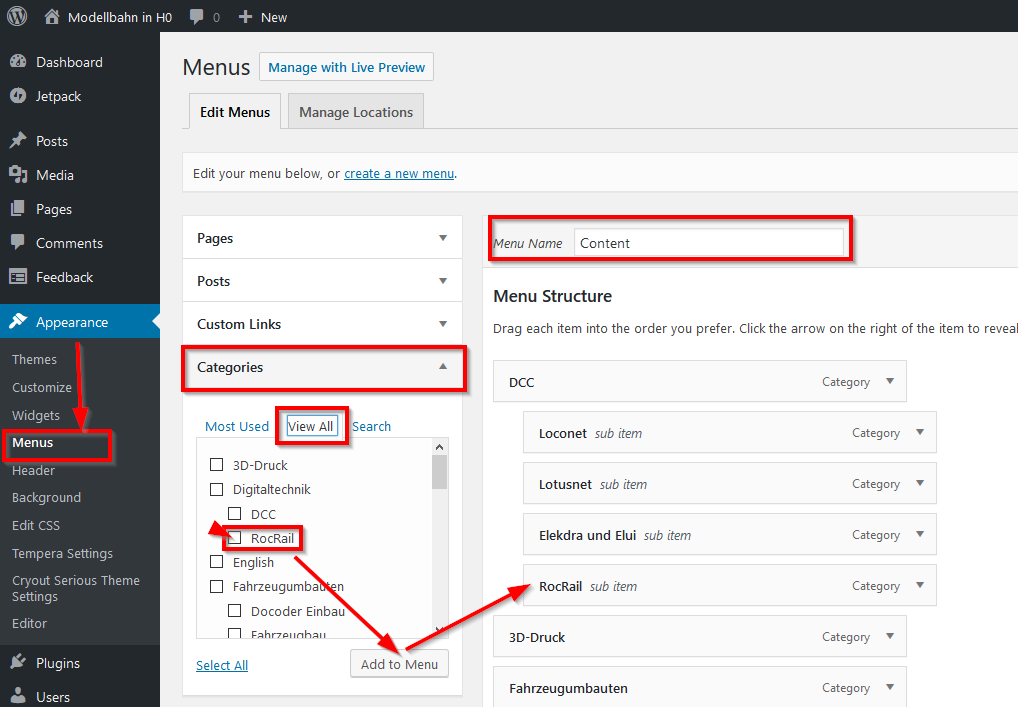Check the 3D-Druck category checkbox
1018x707 pixels.
click(x=217, y=465)
